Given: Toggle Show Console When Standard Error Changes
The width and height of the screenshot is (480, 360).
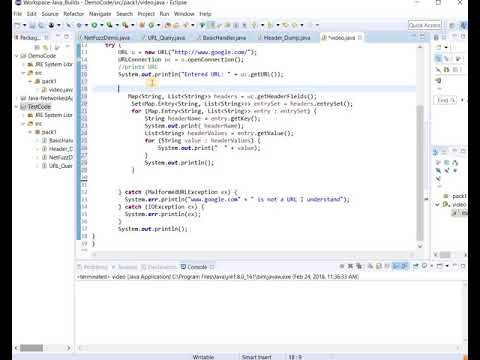Looking at the screenshot, I should [404, 266].
